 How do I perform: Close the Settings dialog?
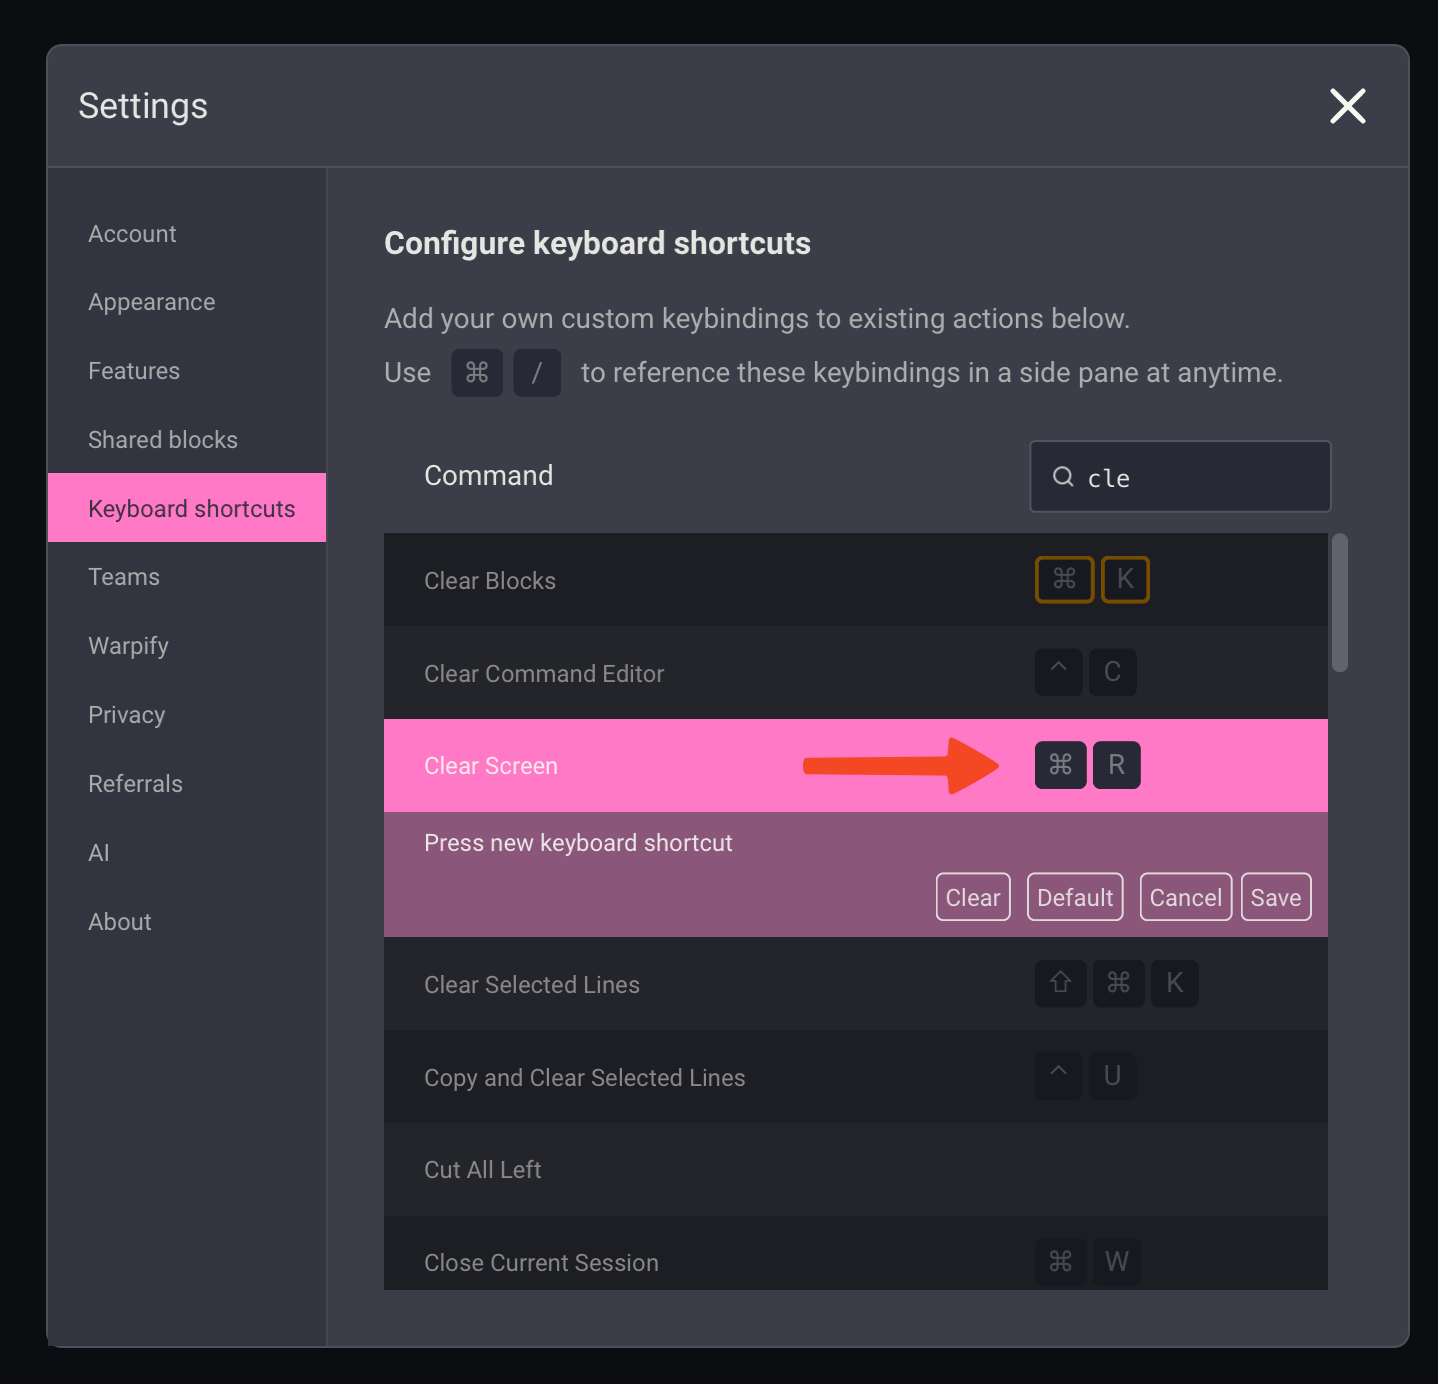pyautogui.click(x=1347, y=106)
